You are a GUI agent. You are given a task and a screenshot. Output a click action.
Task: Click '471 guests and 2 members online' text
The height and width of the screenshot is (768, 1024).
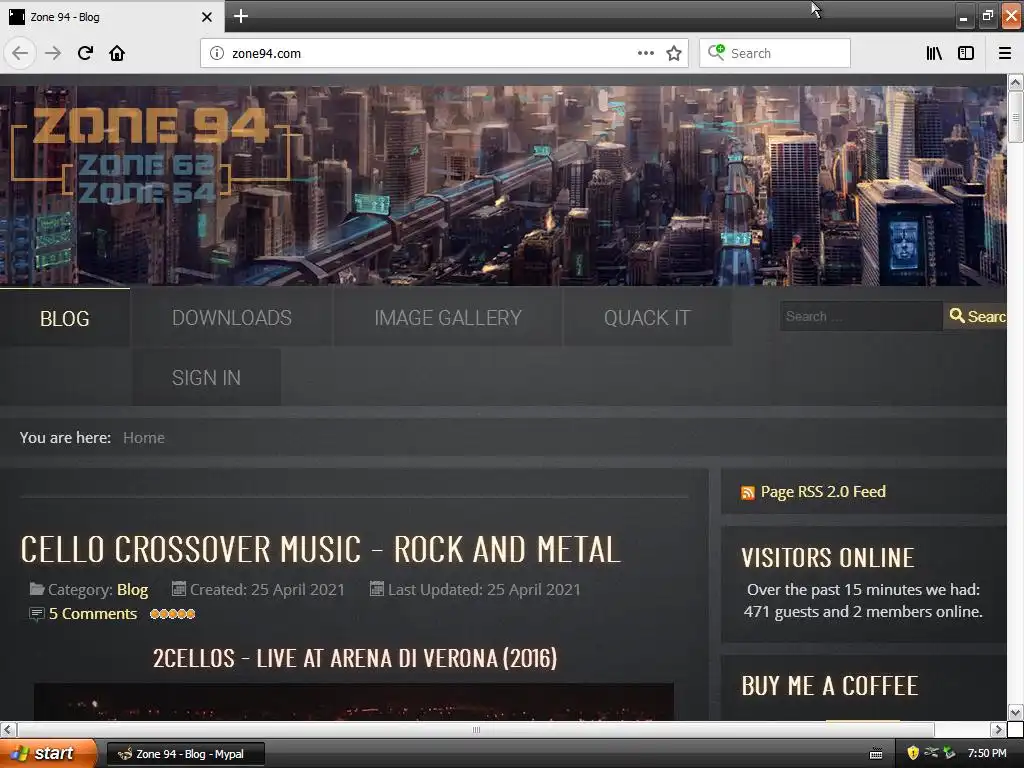tap(863, 612)
